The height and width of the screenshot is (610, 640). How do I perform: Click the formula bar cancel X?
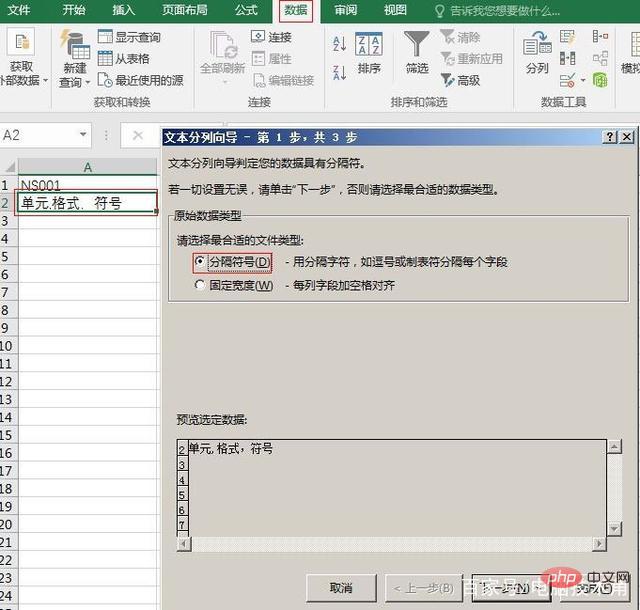click(138, 135)
